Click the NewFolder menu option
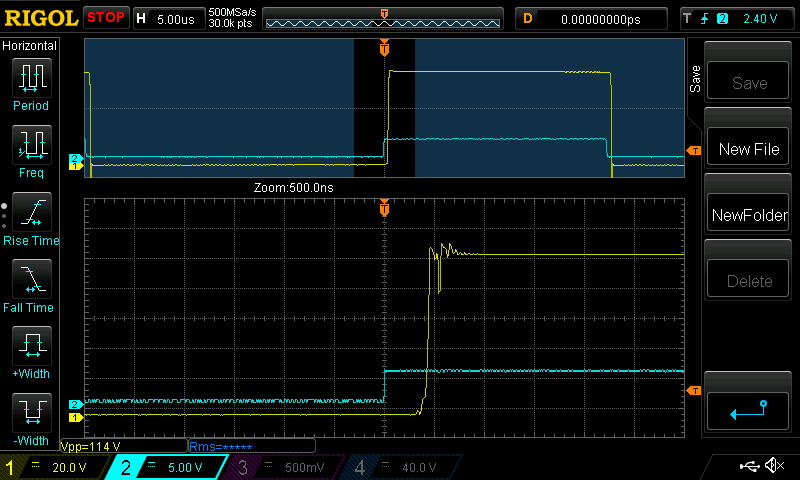The height and width of the screenshot is (480, 800). (749, 215)
